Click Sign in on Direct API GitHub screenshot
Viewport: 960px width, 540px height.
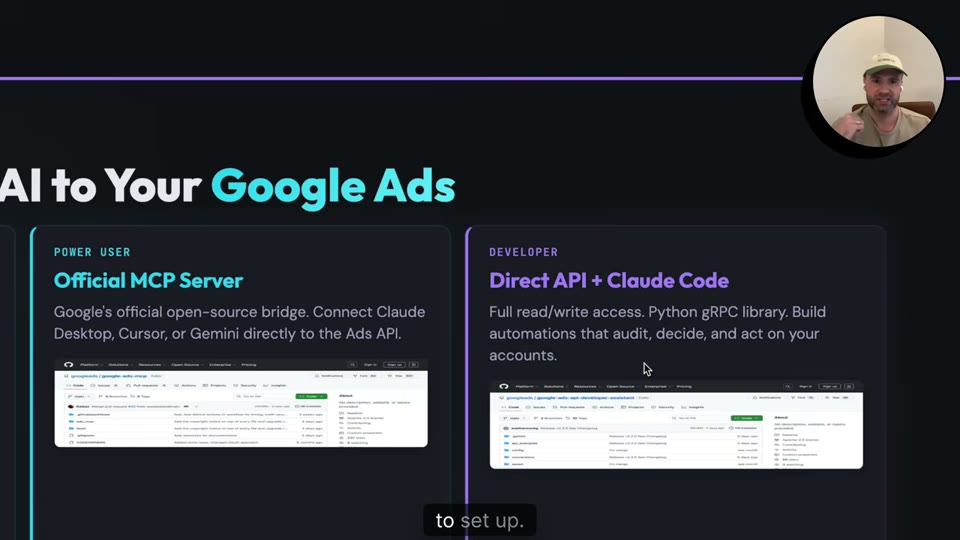(806, 386)
